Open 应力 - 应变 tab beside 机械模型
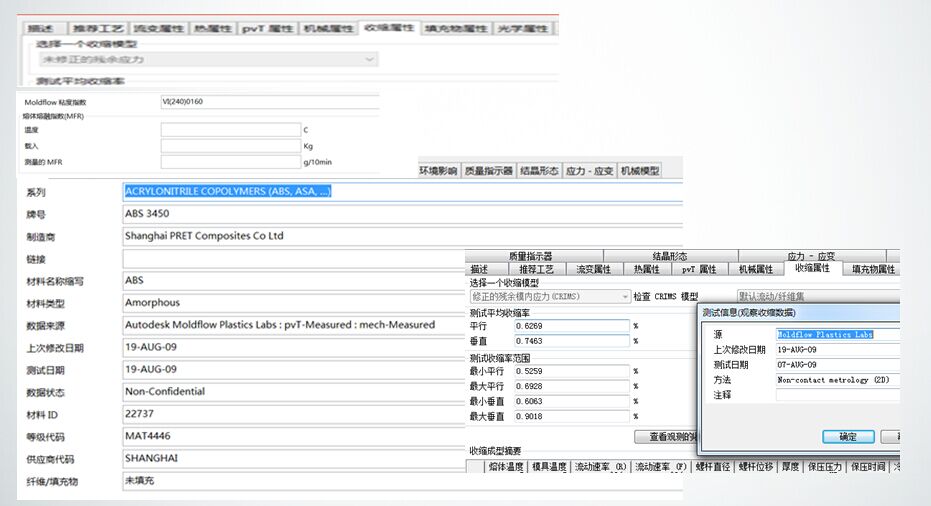 [x=589, y=170]
